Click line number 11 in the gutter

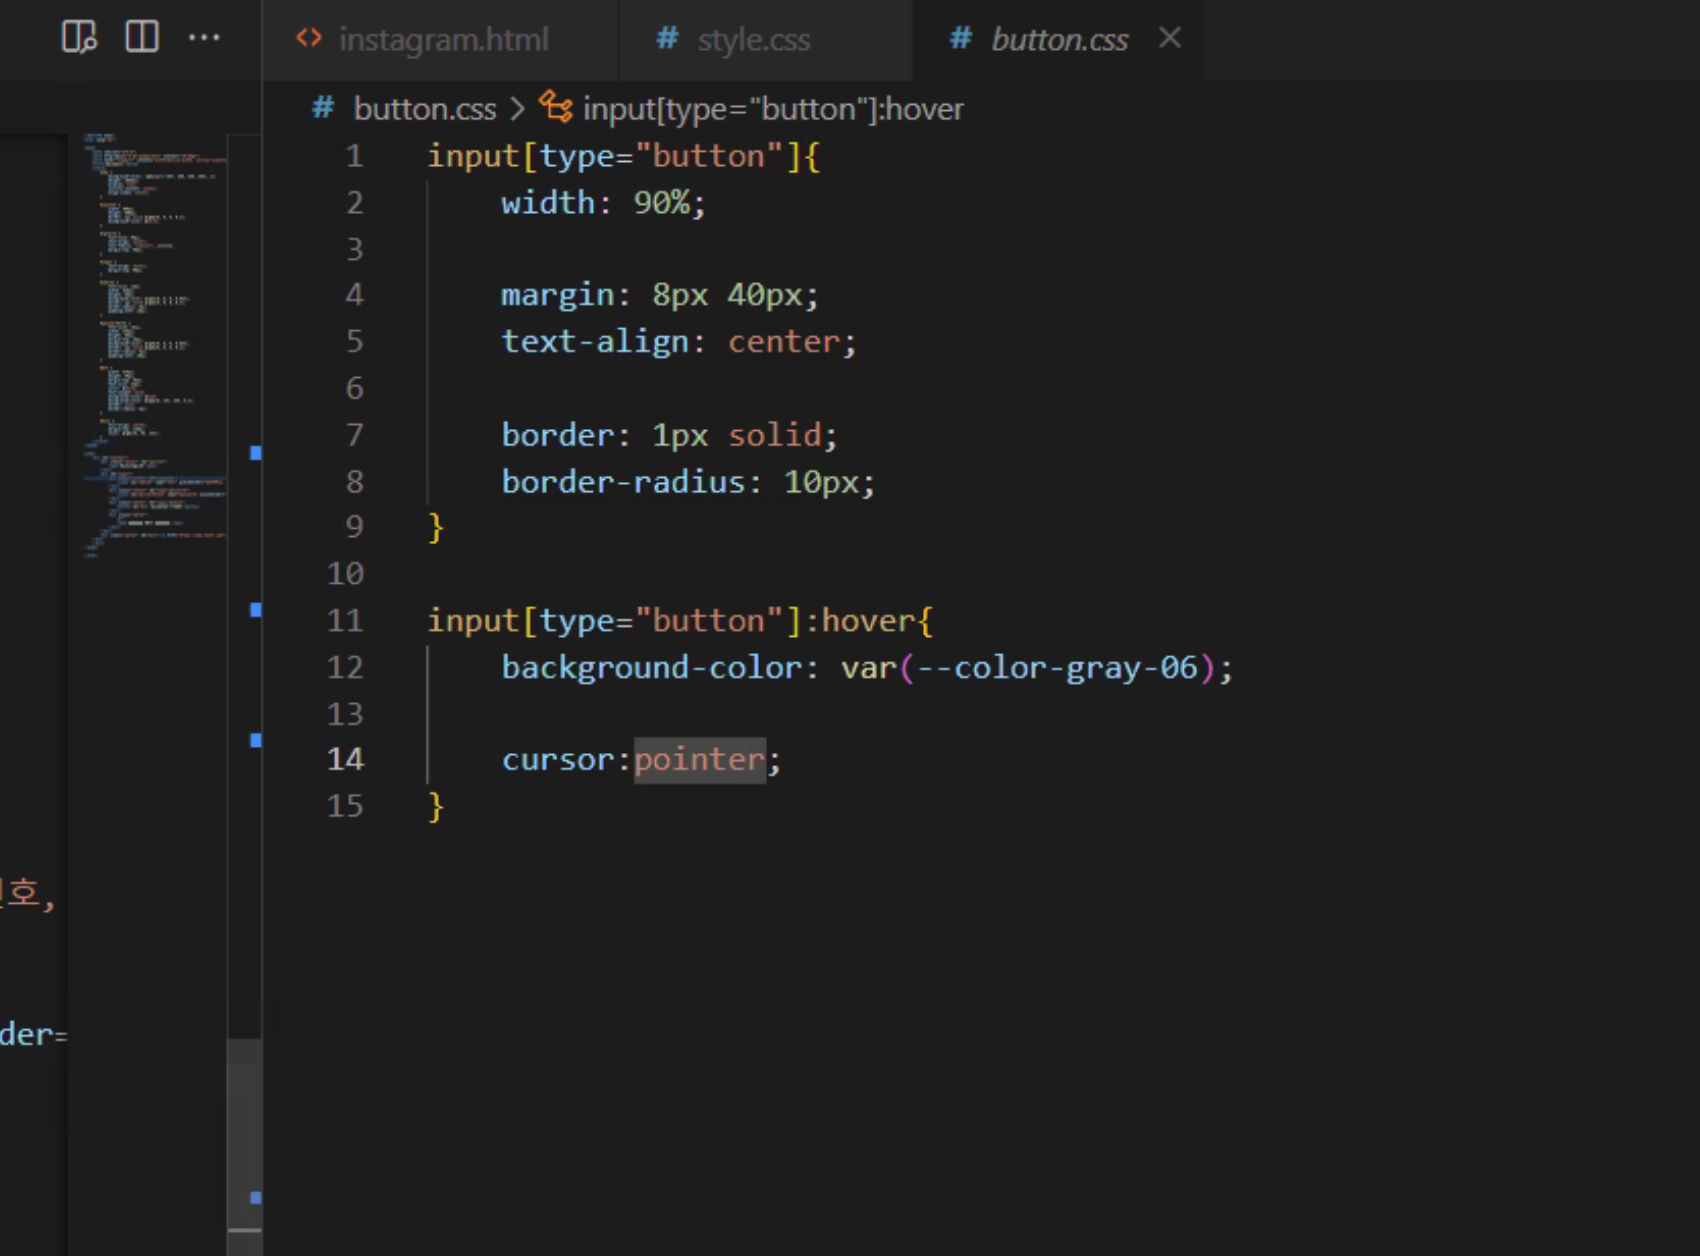[345, 621]
